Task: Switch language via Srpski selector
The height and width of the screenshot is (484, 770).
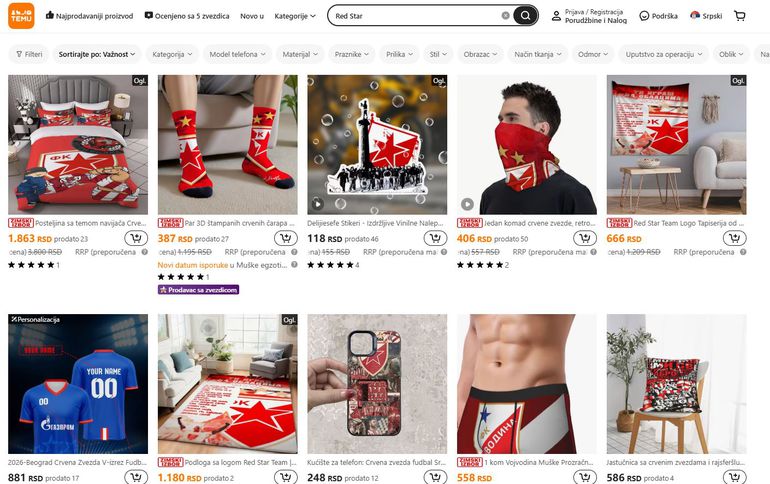Action: coord(706,16)
